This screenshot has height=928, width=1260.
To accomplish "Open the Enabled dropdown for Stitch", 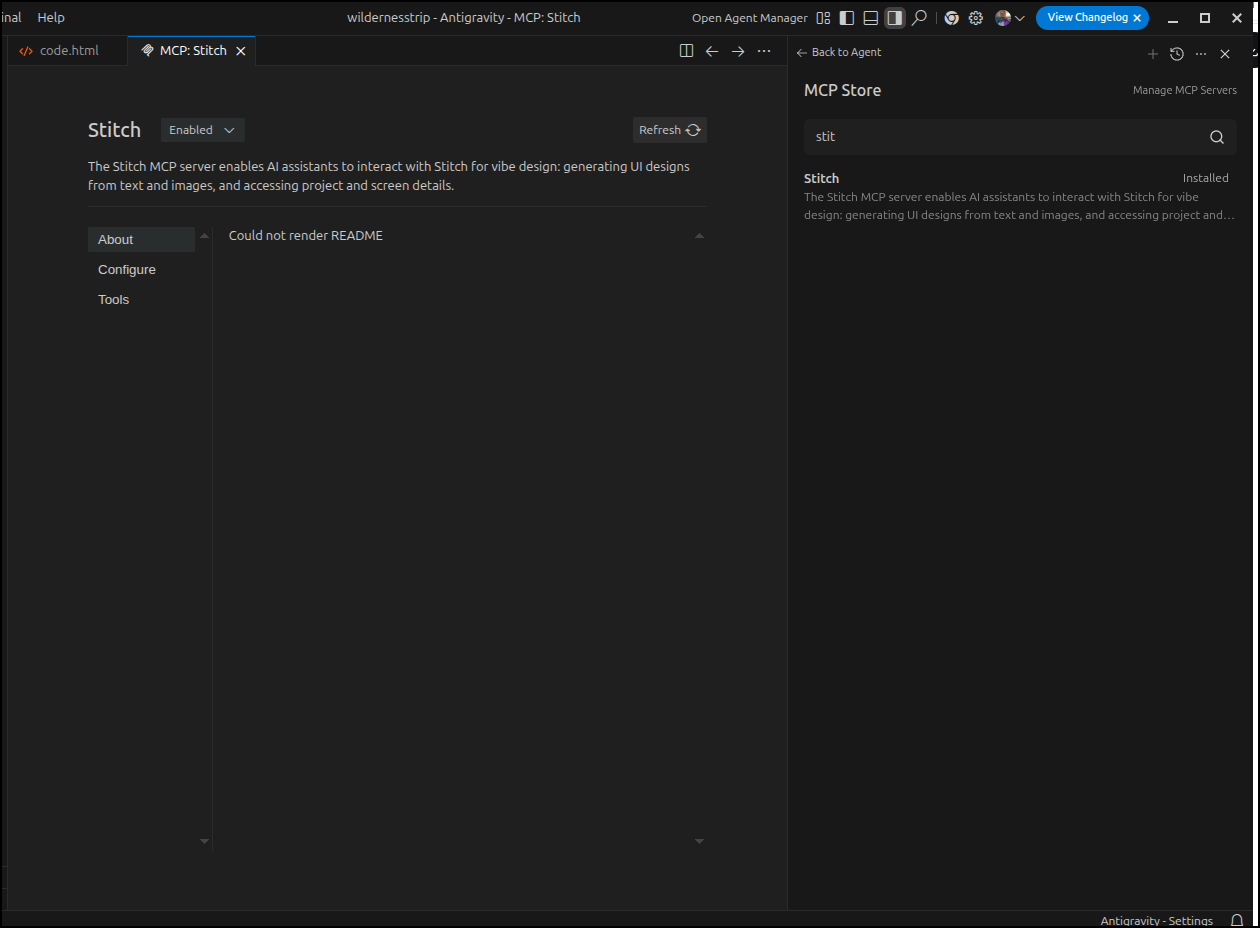I will tap(202, 130).
